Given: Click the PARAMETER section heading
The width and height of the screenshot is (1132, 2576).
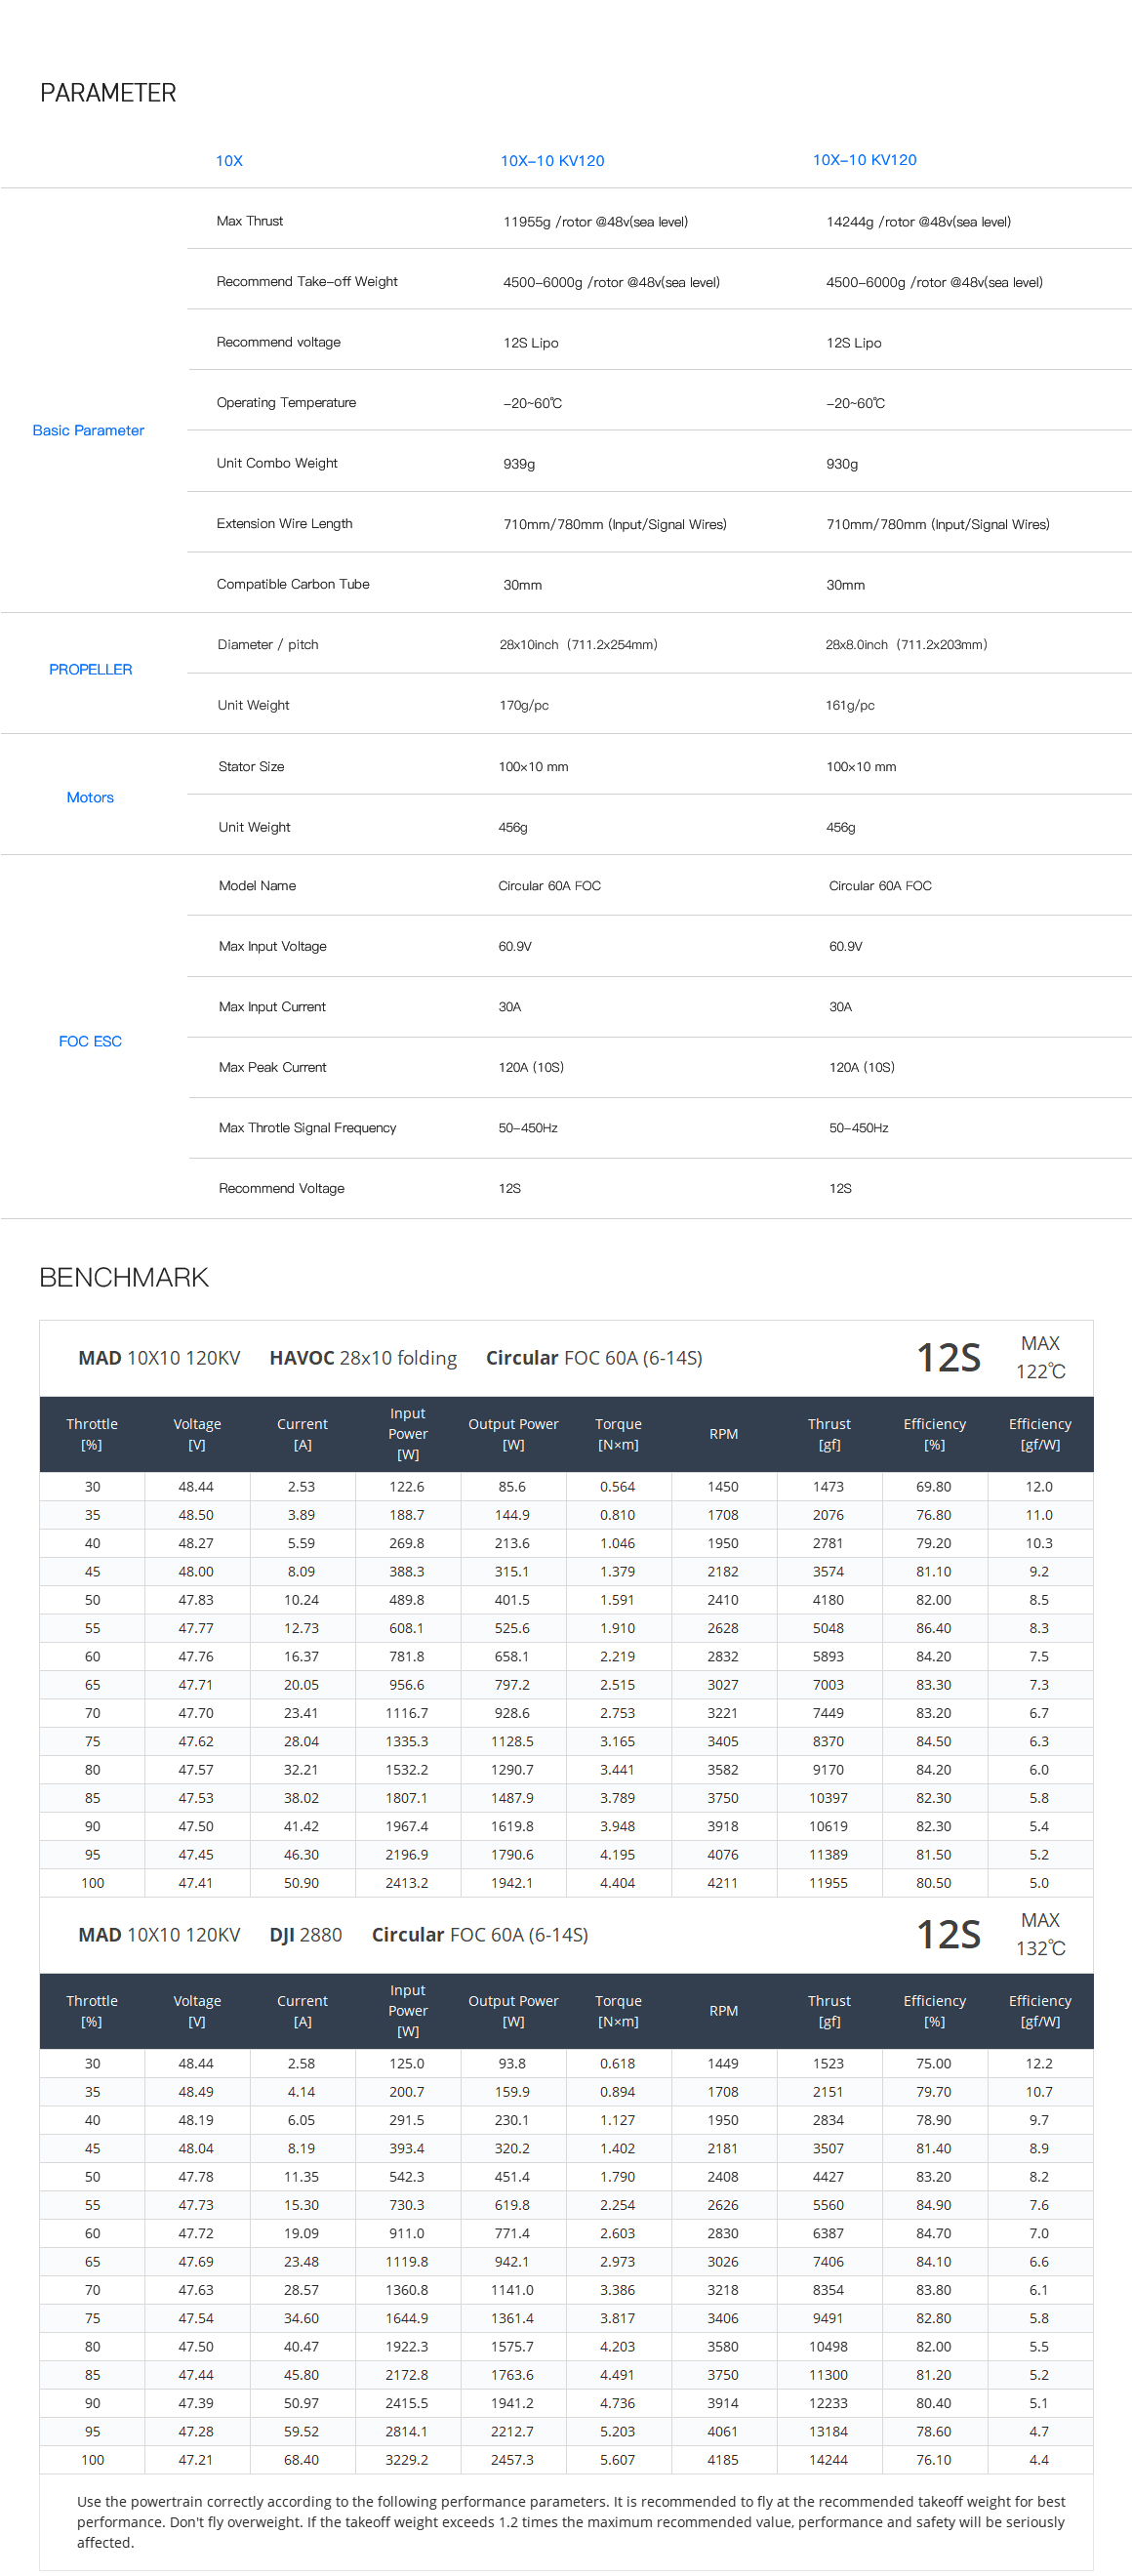Looking at the screenshot, I should coord(108,93).
